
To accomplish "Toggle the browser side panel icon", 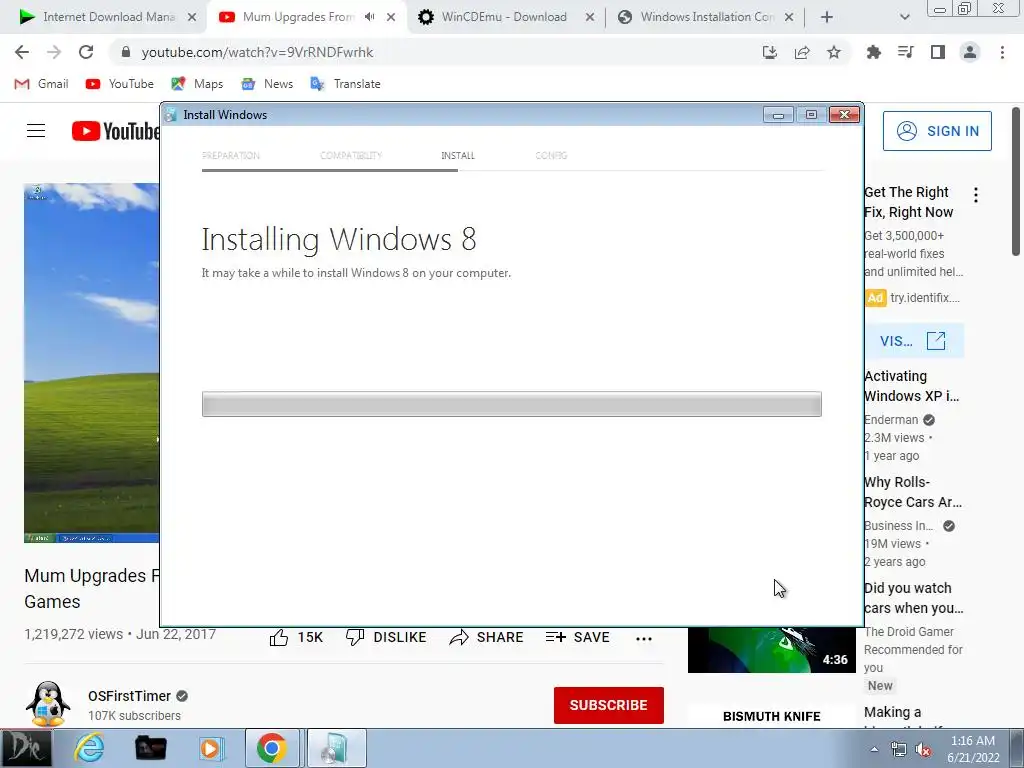I will (938, 52).
